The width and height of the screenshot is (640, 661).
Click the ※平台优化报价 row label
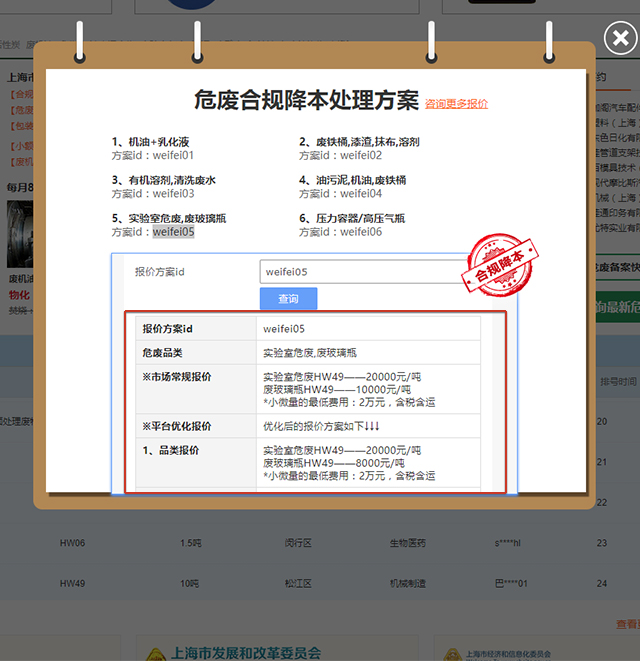point(177,426)
